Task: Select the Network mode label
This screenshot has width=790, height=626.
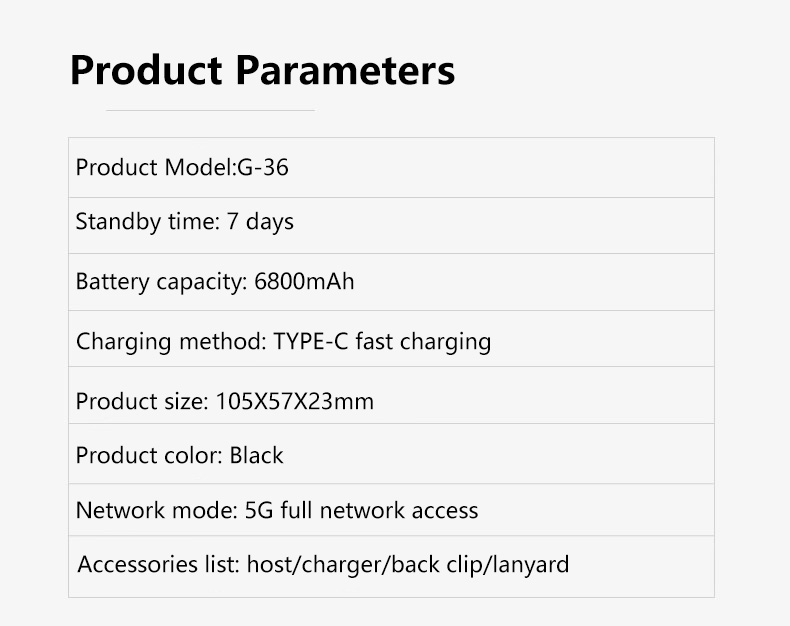Action: pyautogui.click(x=156, y=510)
